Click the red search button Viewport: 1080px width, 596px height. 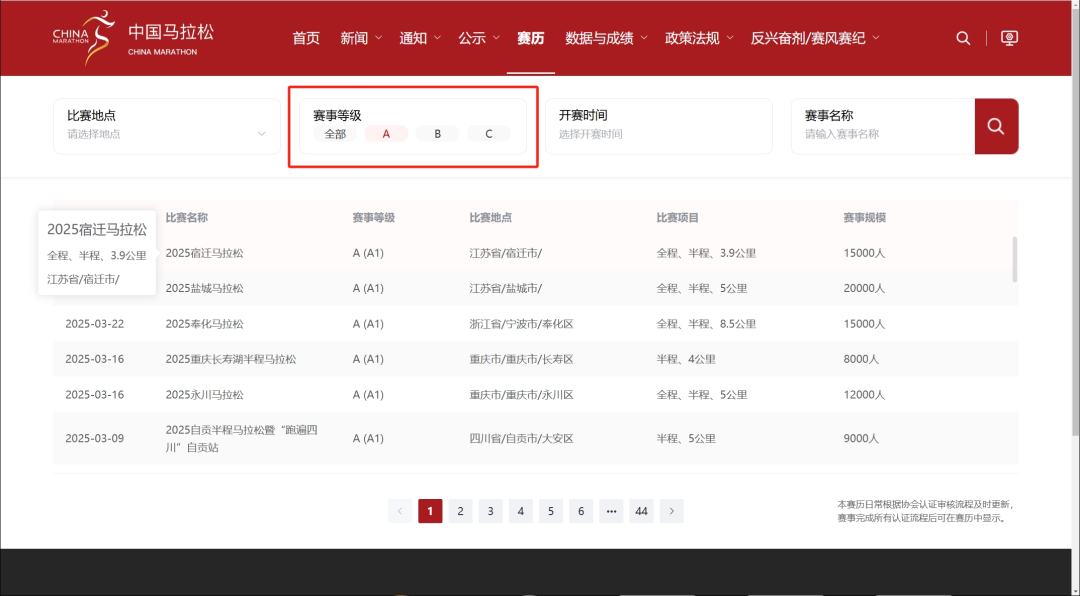pyautogui.click(x=996, y=126)
